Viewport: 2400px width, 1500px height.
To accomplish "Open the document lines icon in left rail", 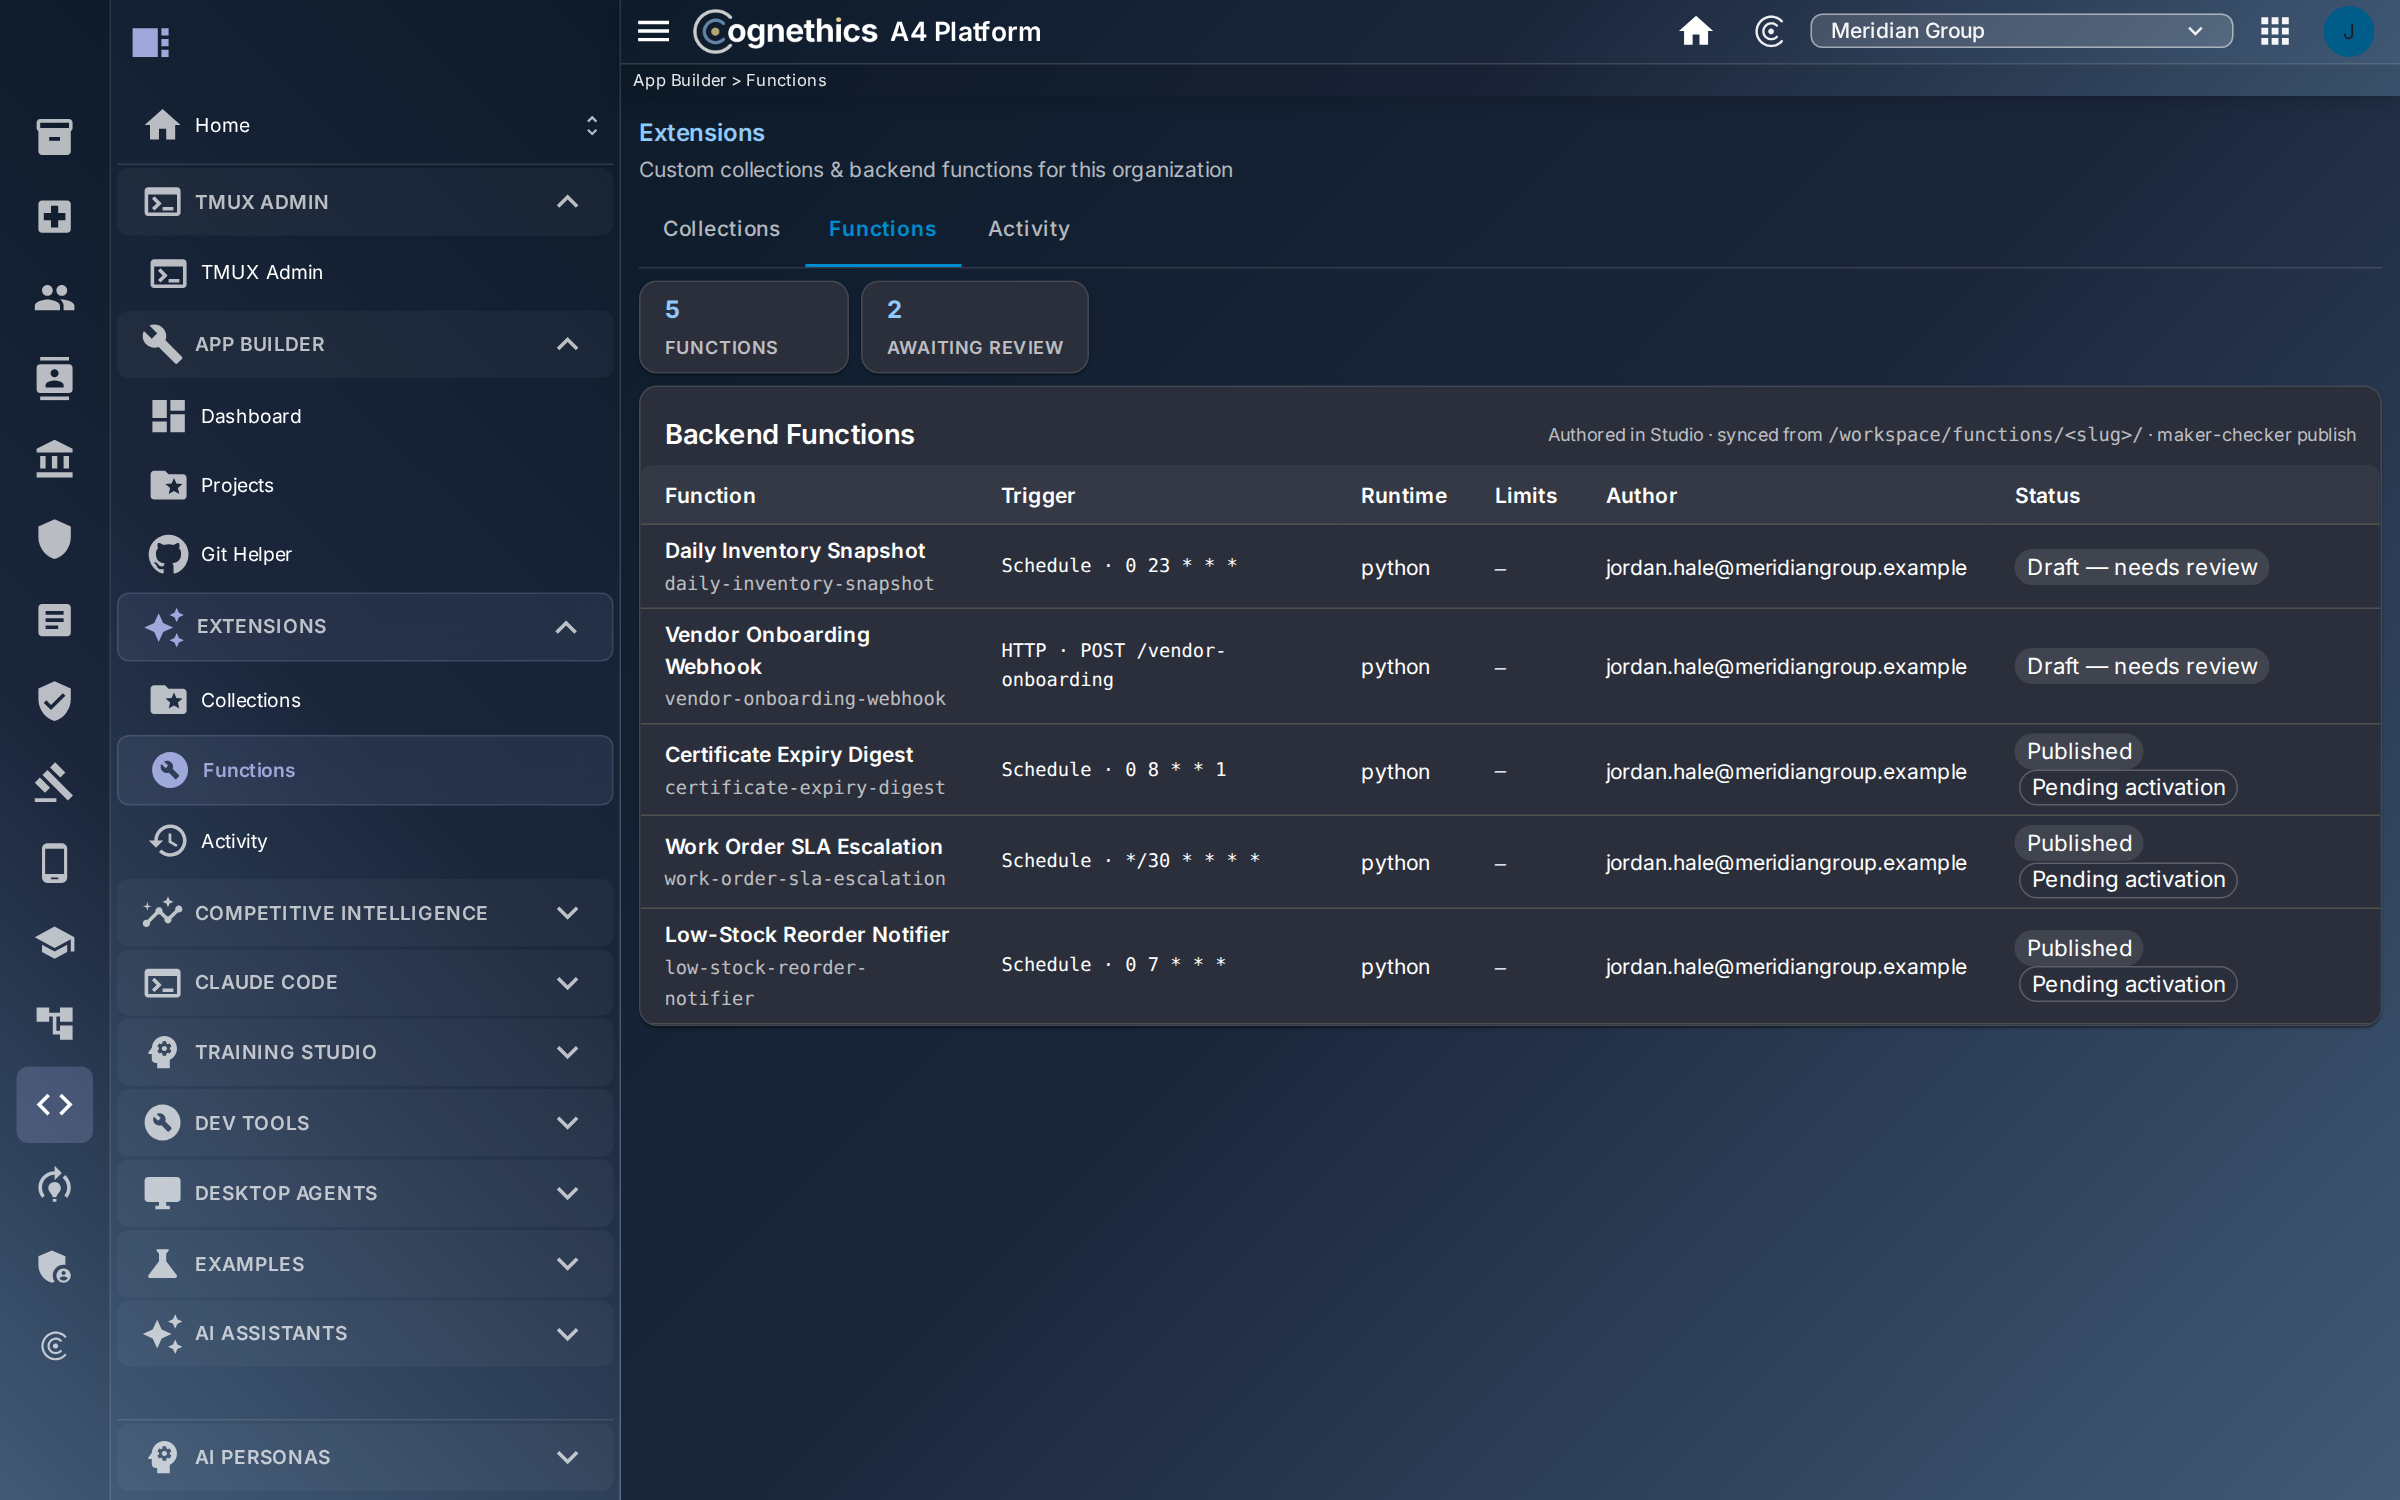I will tap(54, 620).
